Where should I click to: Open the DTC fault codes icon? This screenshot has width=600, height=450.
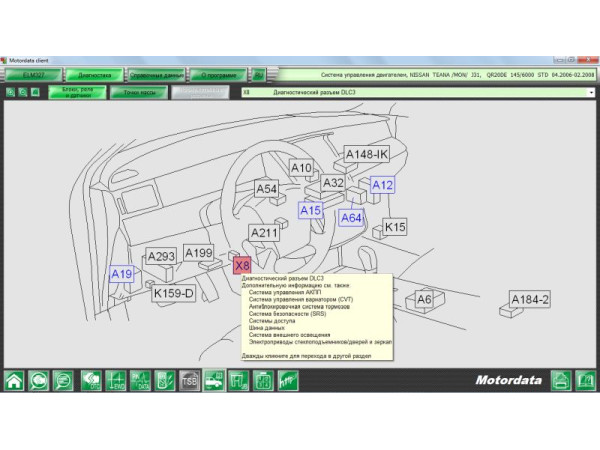click(90, 380)
